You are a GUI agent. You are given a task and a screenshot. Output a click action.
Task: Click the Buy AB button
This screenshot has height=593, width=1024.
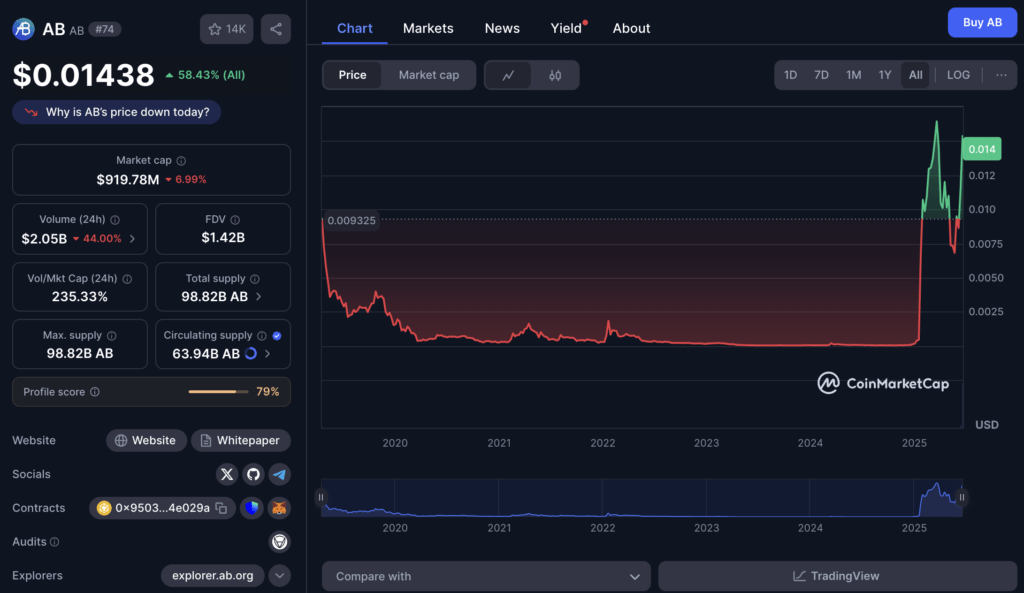pyautogui.click(x=982, y=22)
